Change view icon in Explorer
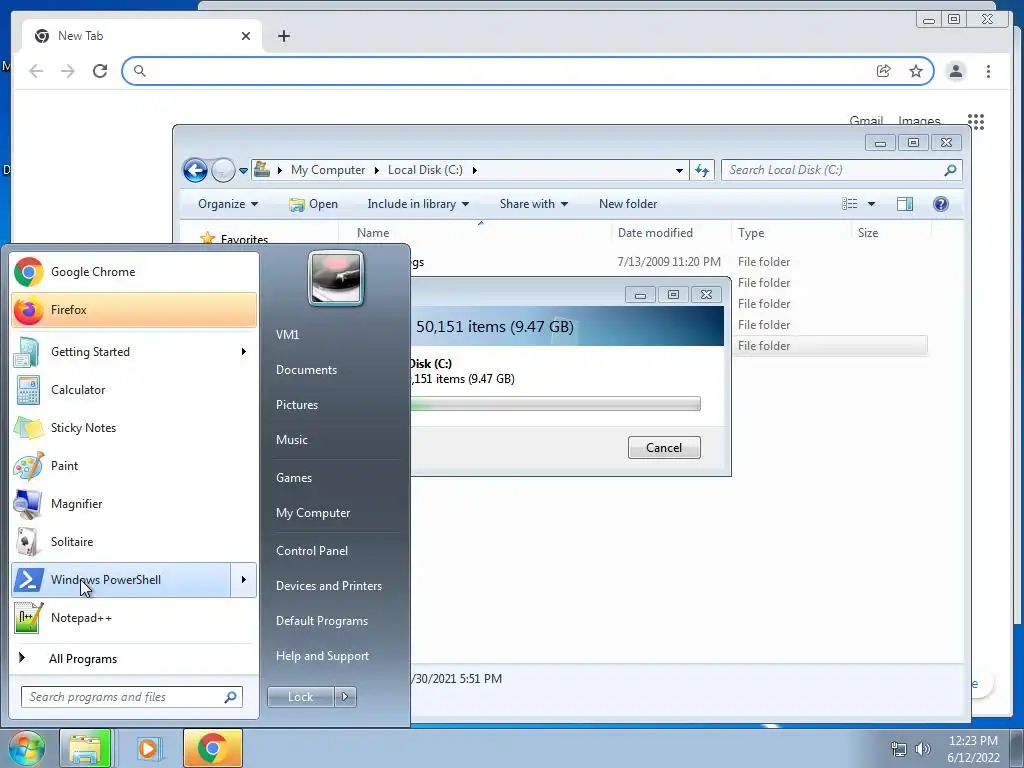 pyautogui.click(x=850, y=204)
